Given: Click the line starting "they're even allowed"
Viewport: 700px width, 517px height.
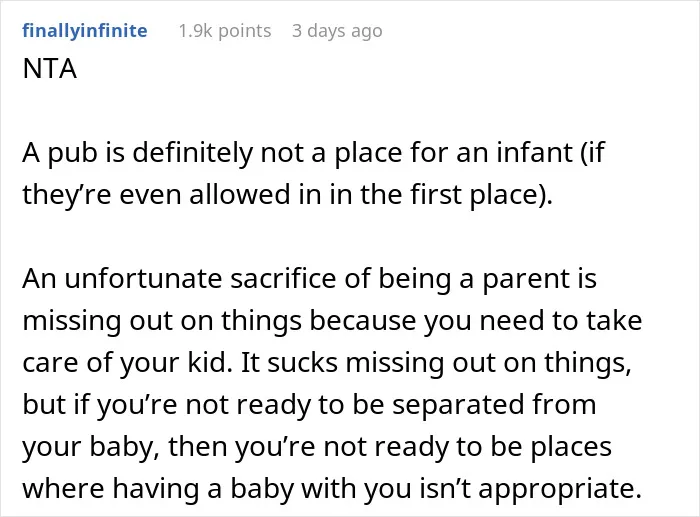Looking at the screenshot, I should tap(288, 195).
